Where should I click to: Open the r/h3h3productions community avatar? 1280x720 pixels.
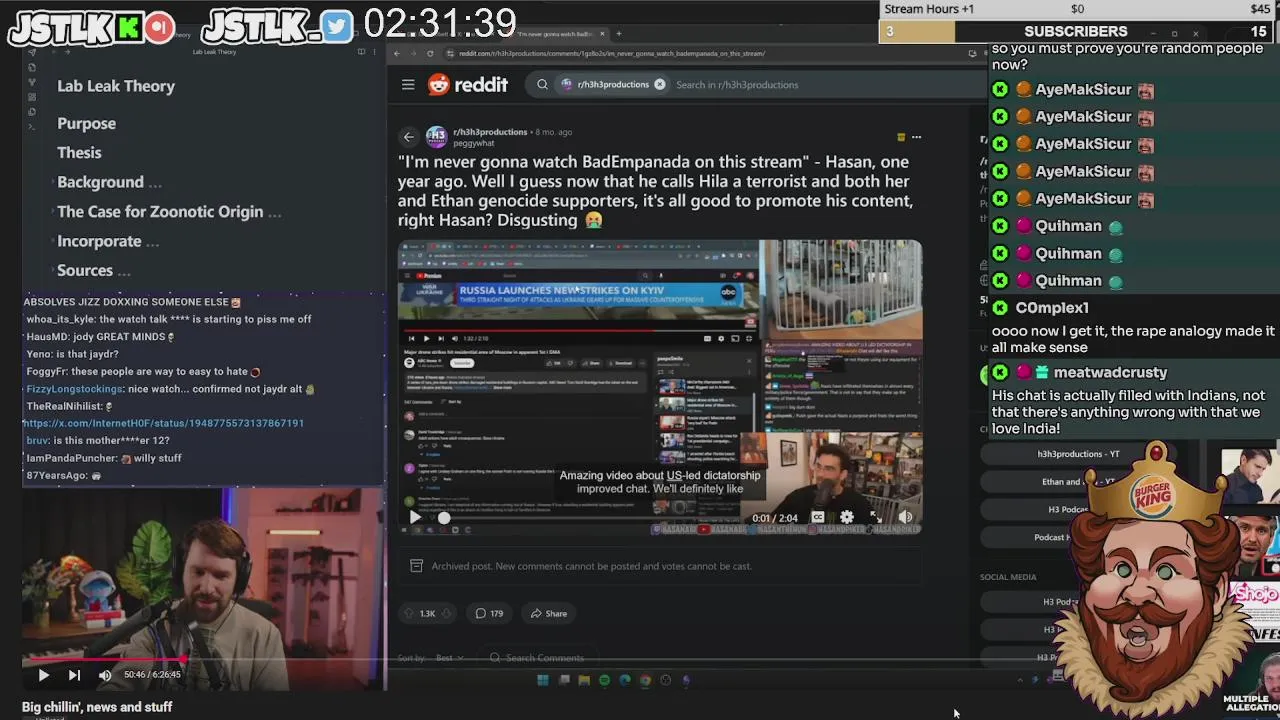click(436, 137)
